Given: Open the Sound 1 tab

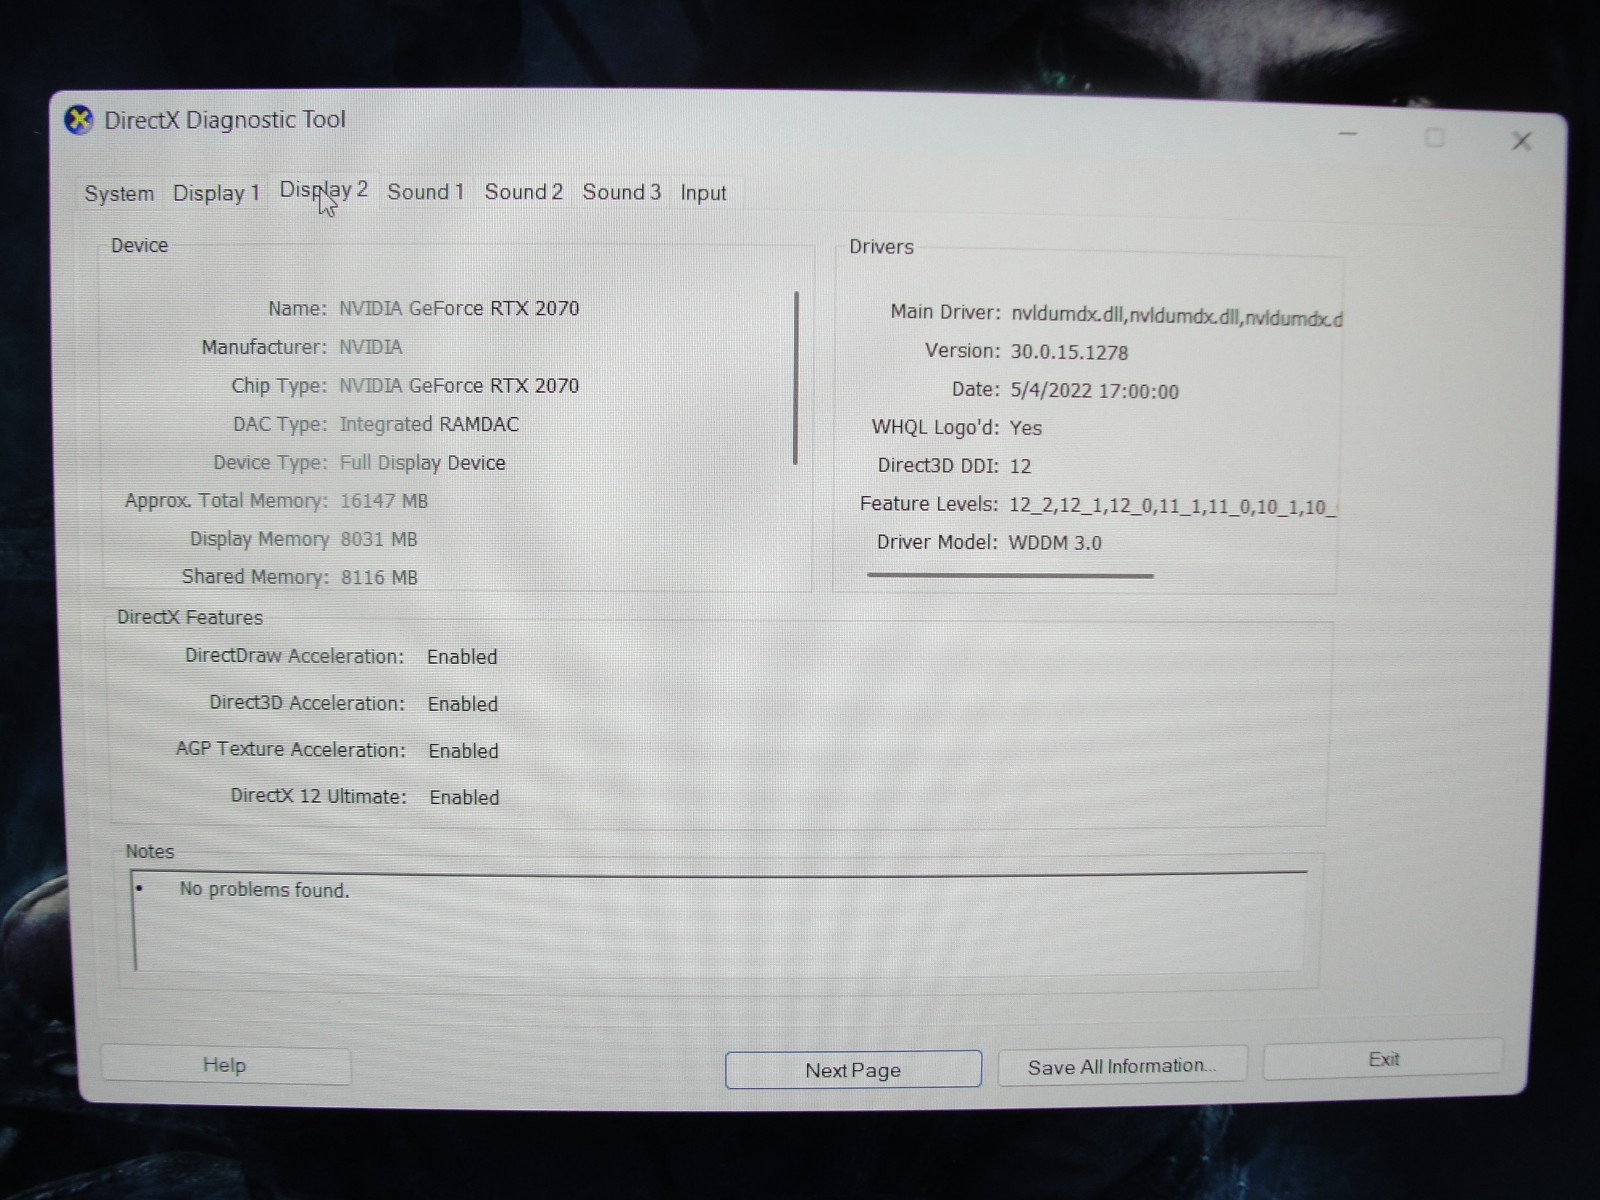Looking at the screenshot, I should point(426,191).
